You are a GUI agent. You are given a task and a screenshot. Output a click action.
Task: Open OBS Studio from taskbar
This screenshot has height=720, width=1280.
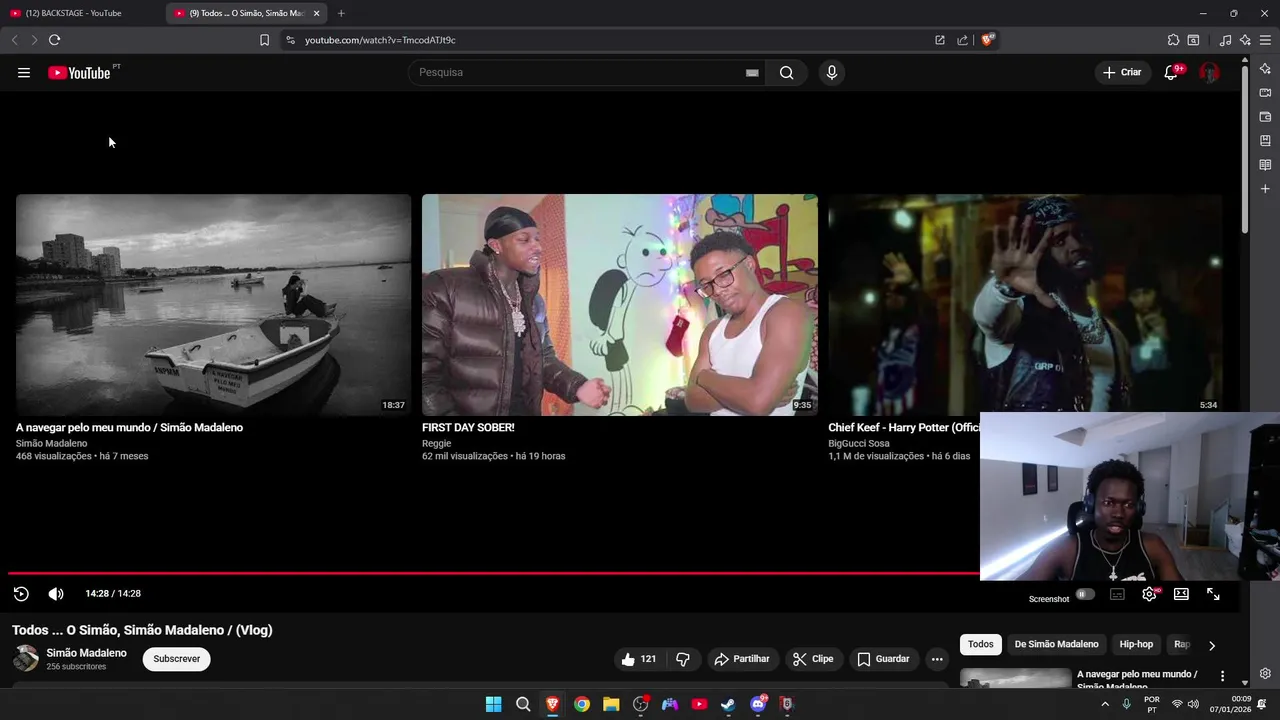[x=640, y=704]
